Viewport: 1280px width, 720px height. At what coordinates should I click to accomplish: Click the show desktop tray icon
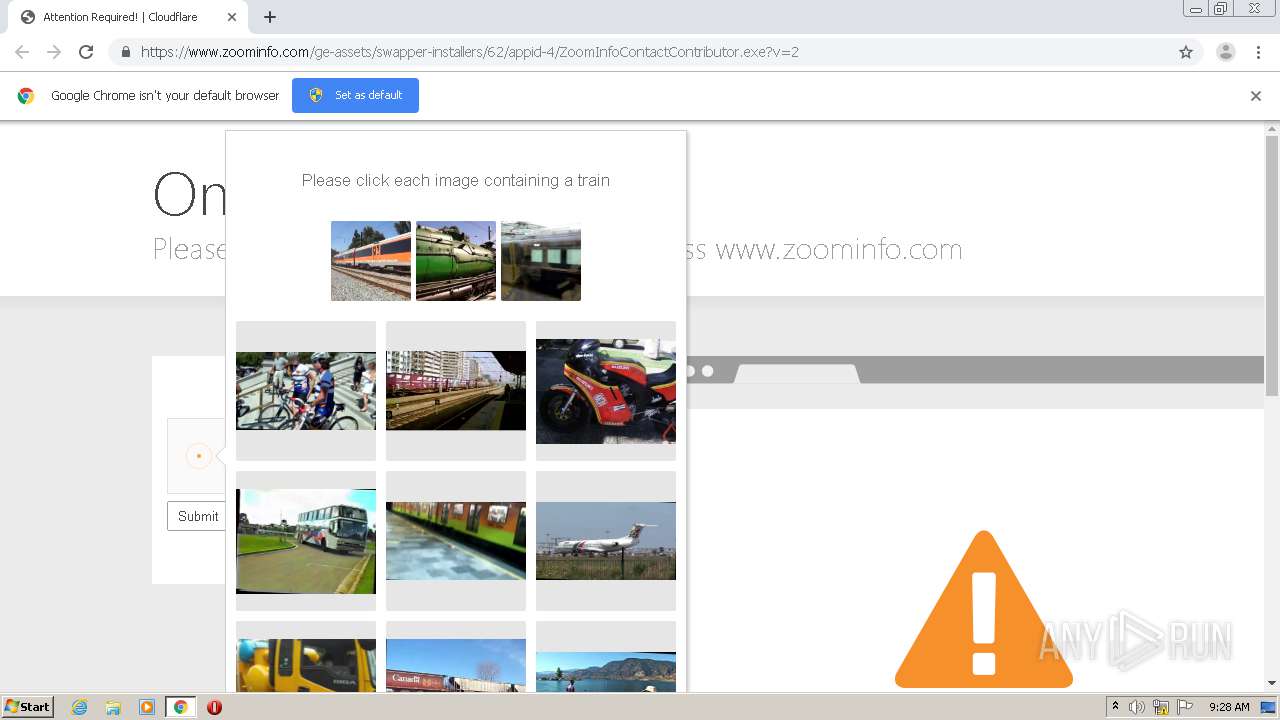[1269, 707]
